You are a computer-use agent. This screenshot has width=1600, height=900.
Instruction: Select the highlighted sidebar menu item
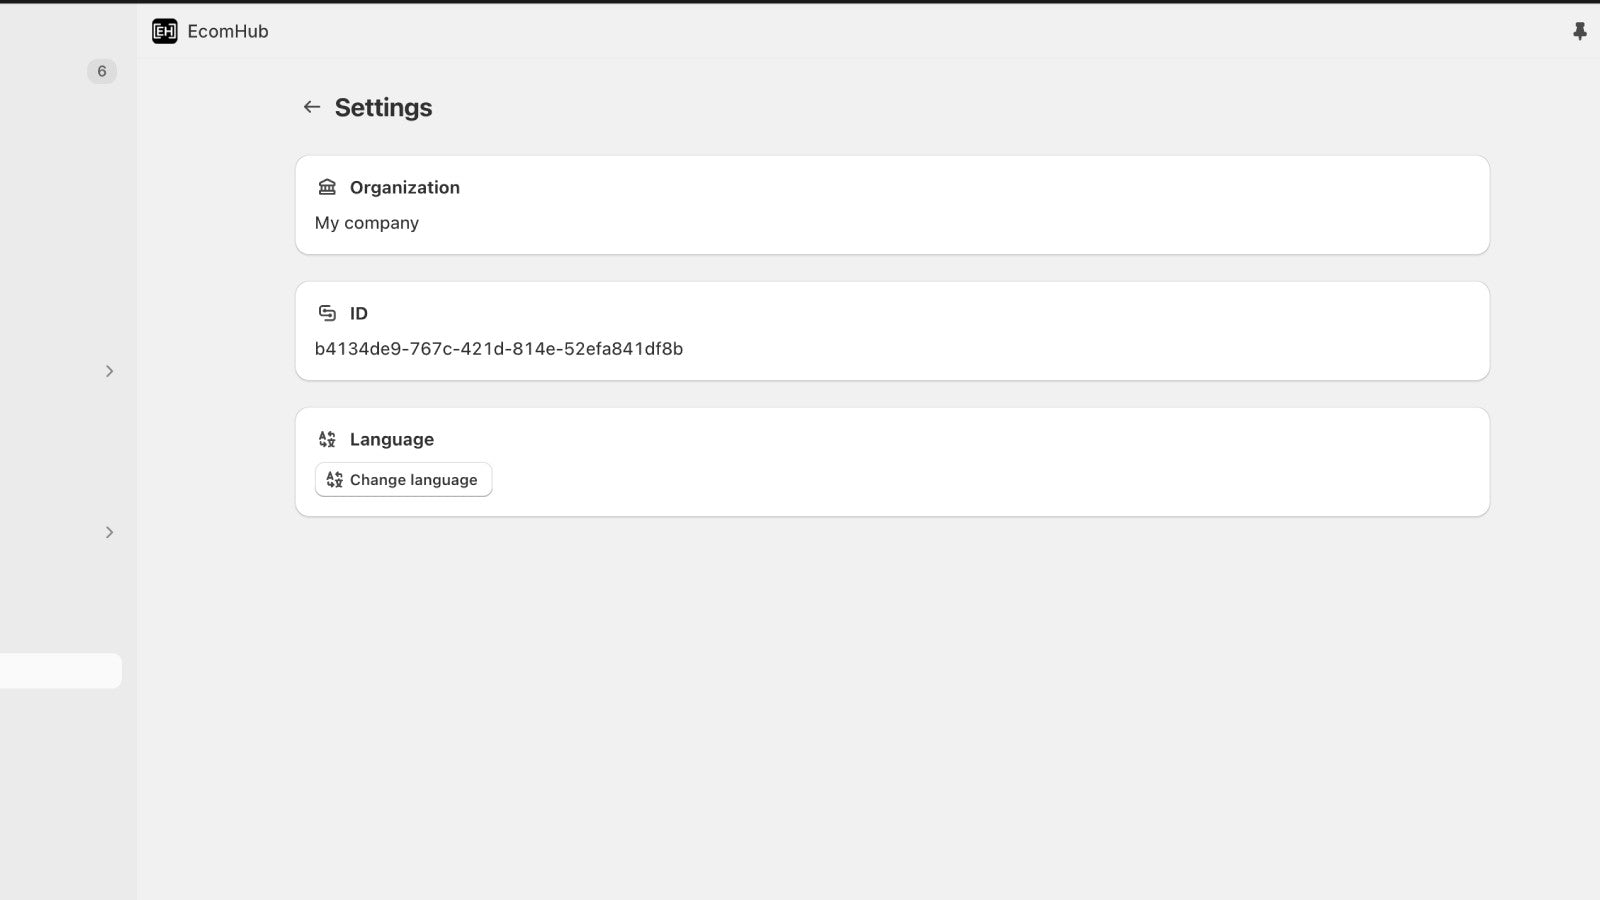click(x=60, y=671)
